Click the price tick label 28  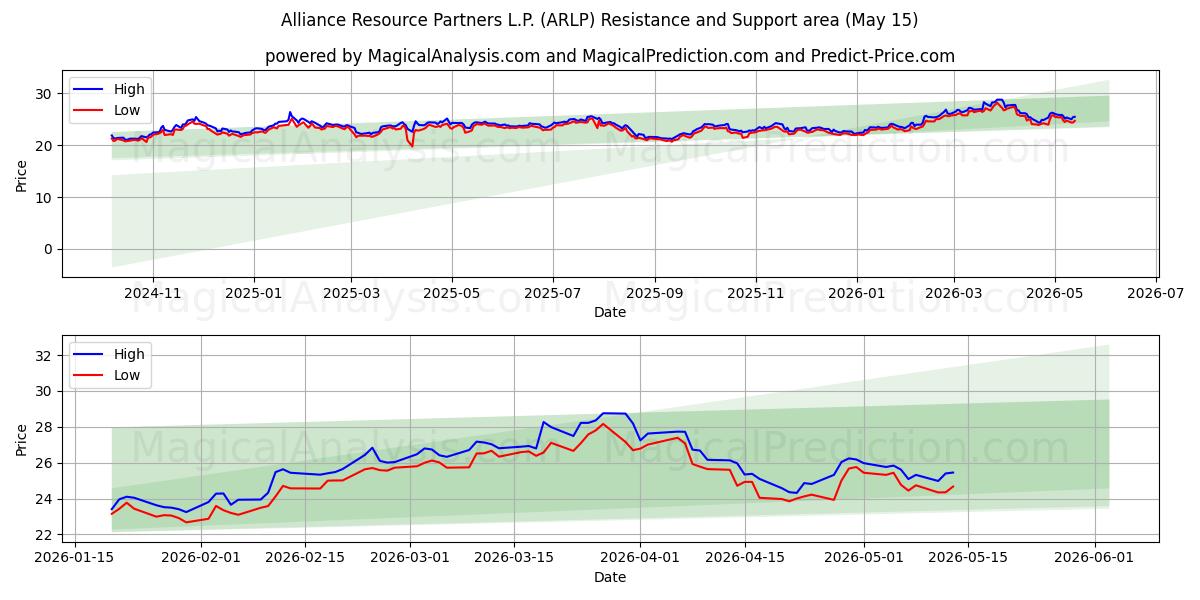[46, 427]
